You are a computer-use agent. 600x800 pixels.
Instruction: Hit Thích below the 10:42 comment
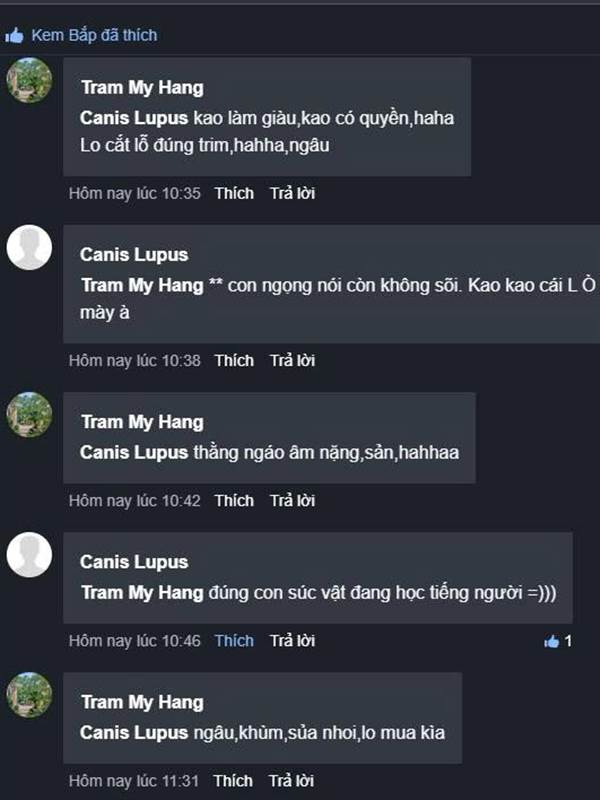234,500
